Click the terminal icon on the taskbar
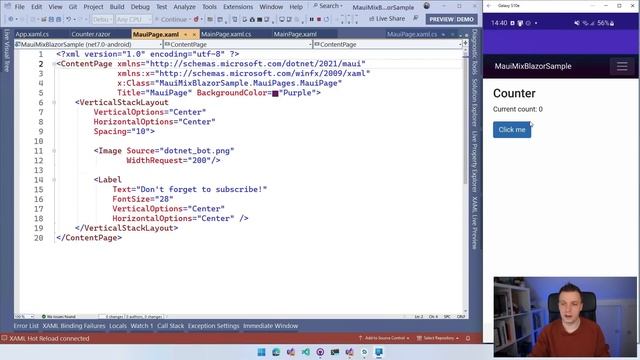Viewport: 640px width, 360px height. click(335, 352)
